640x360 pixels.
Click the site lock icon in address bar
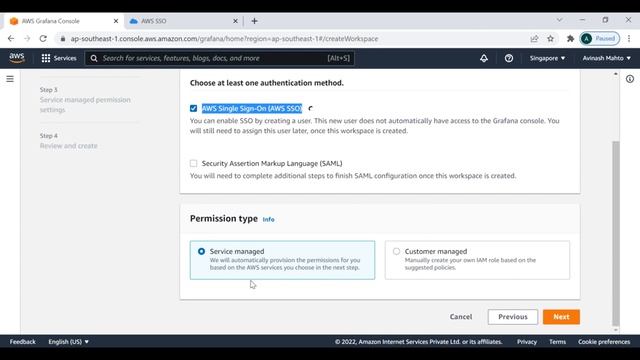click(x=62, y=39)
